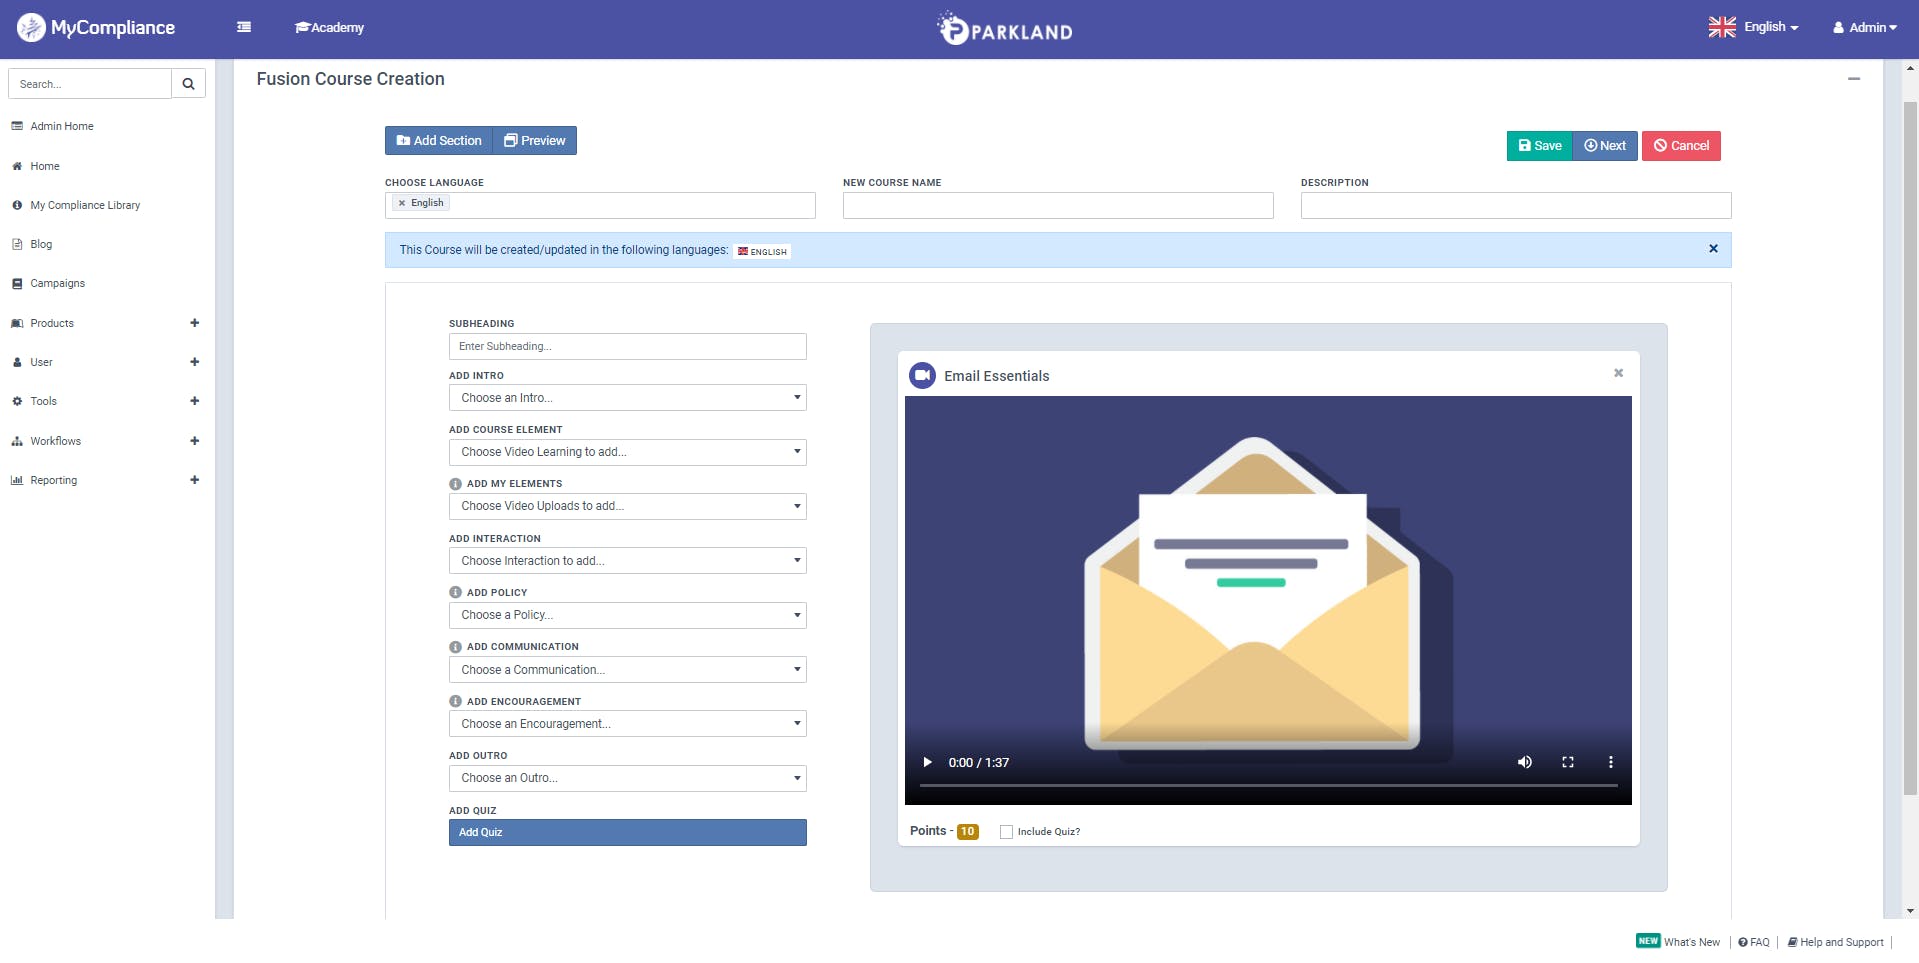Open the MyCompliance home logo
Viewport: 1919px width, 963px height.
95,27
